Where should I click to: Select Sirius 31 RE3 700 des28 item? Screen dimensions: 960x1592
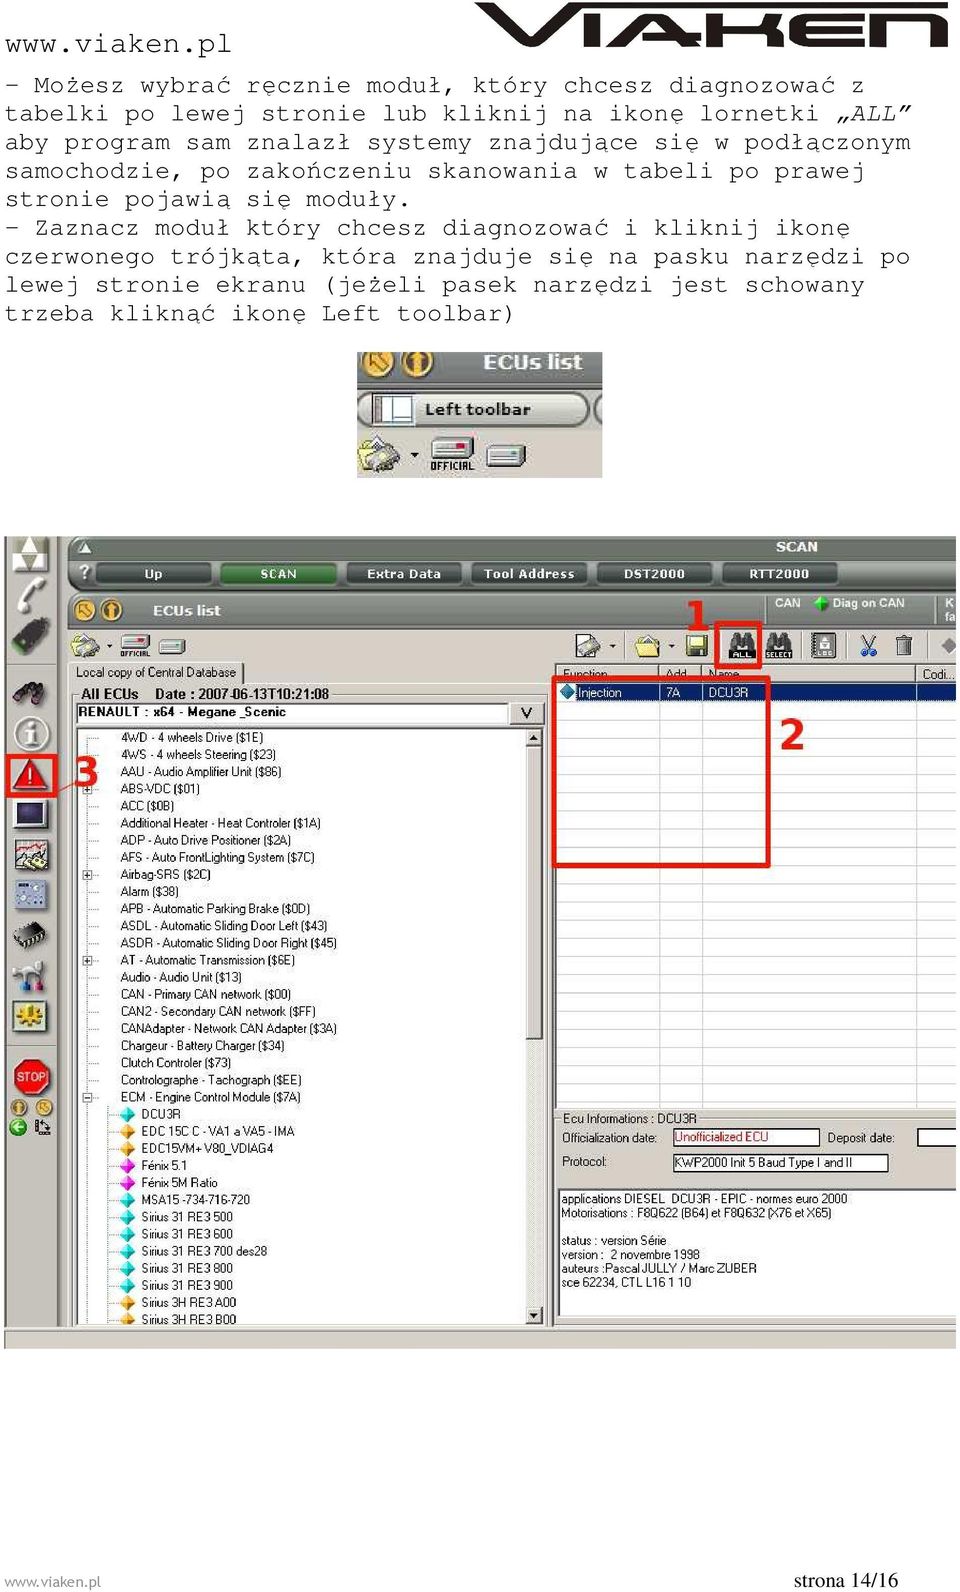click(x=204, y=1251)
